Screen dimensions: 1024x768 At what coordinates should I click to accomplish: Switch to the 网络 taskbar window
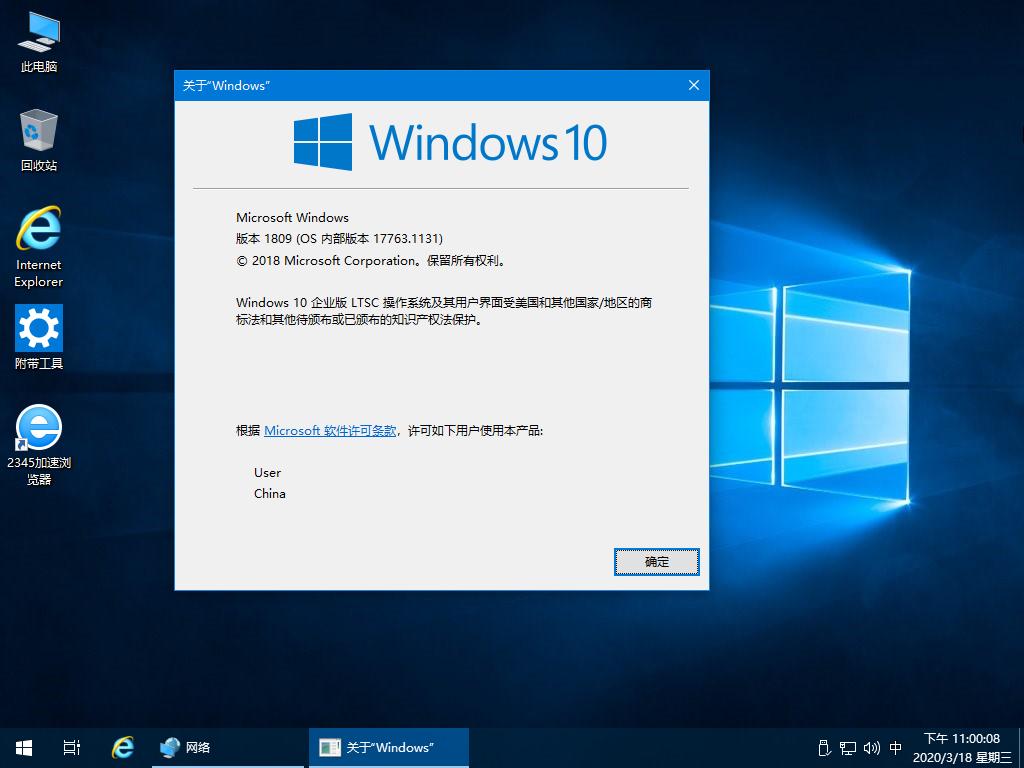227,748
